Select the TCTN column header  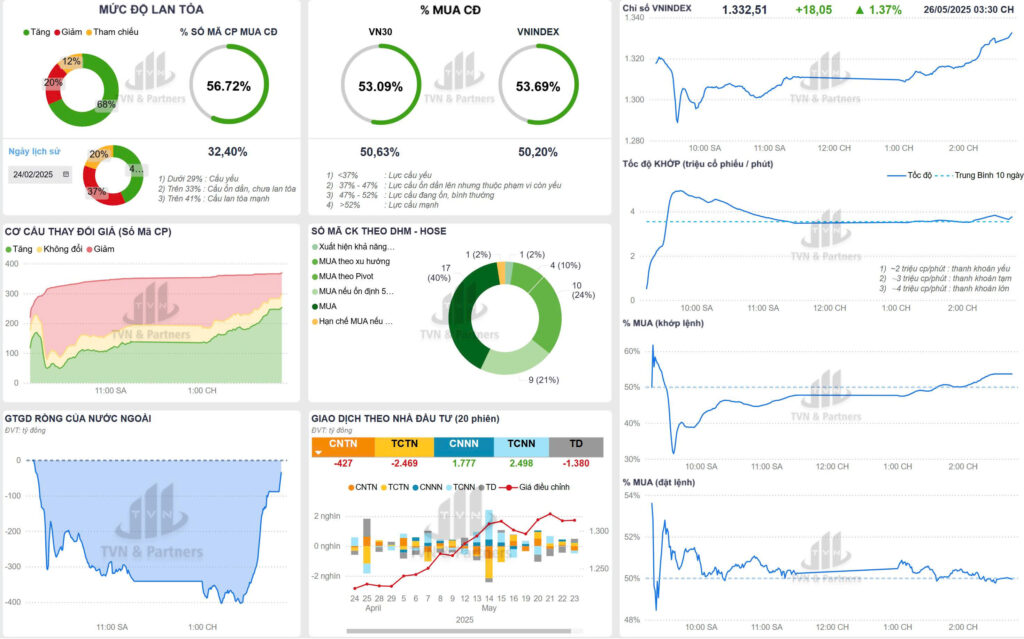[x=404, y=442]
